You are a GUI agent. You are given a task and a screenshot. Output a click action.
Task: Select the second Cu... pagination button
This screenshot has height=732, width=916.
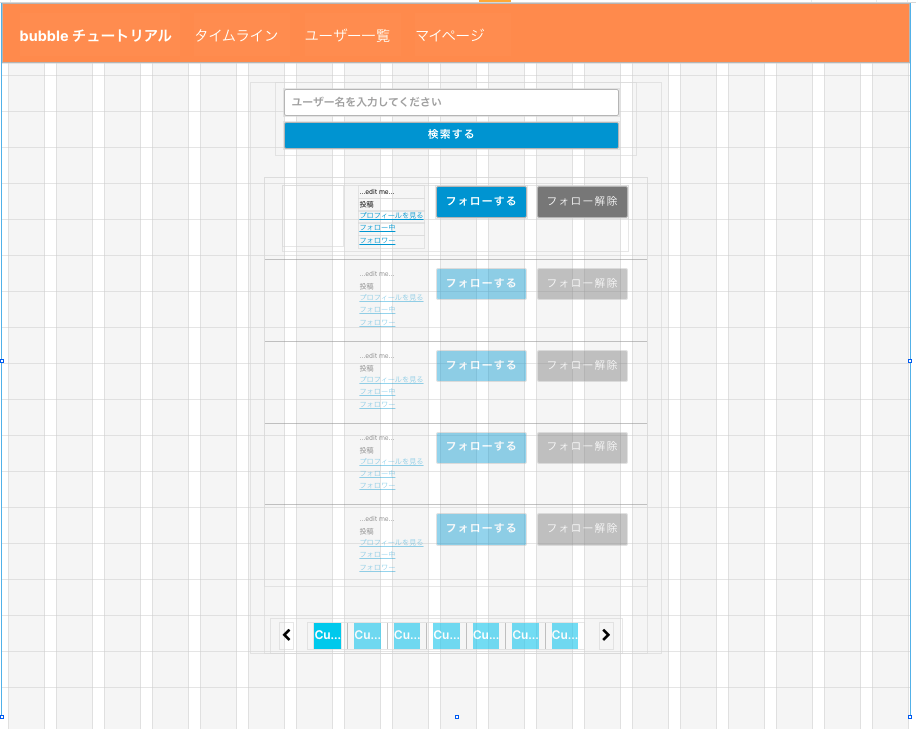(x=367, y=635)
